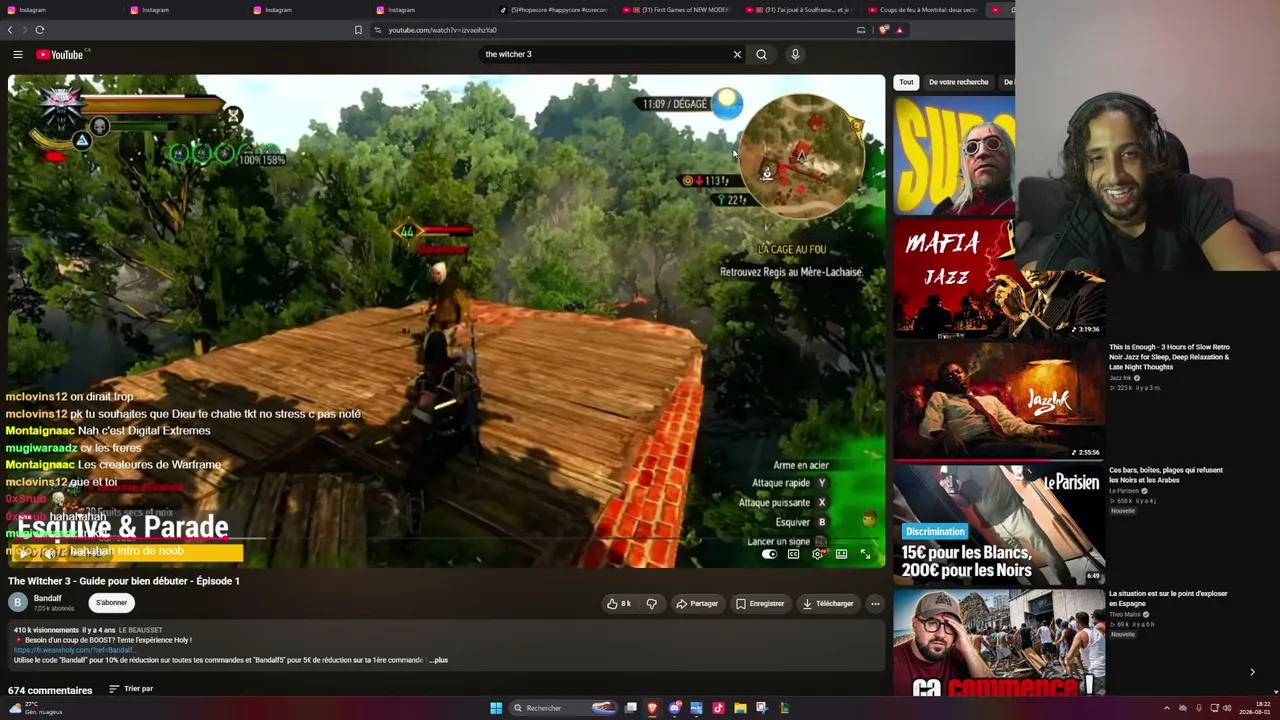Open "This Is Enough - 3 Hours" video title
Viewport: 1280px width, 720px height.
click(1169, 357)
